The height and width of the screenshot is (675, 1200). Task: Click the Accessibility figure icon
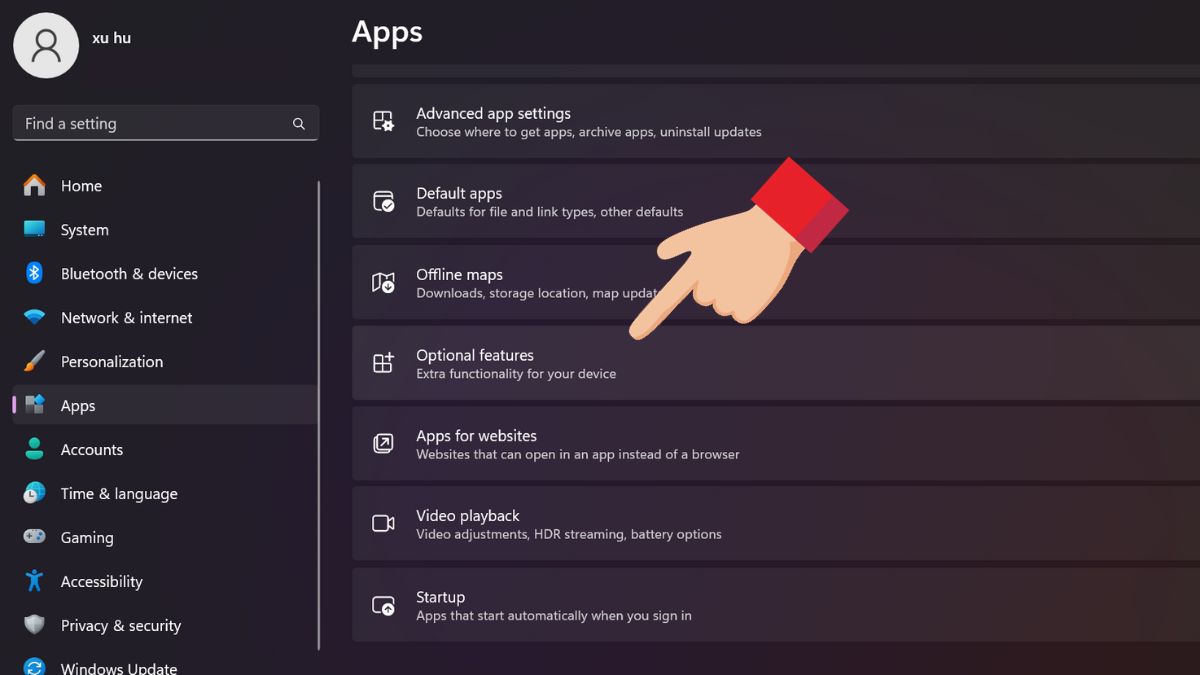click(x=34, y=581)
